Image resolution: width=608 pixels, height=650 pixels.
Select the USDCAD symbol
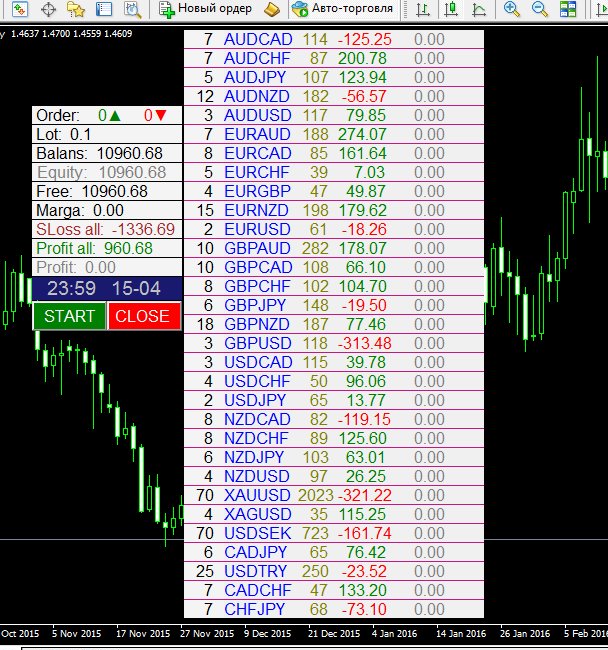[x=258, y=363]
